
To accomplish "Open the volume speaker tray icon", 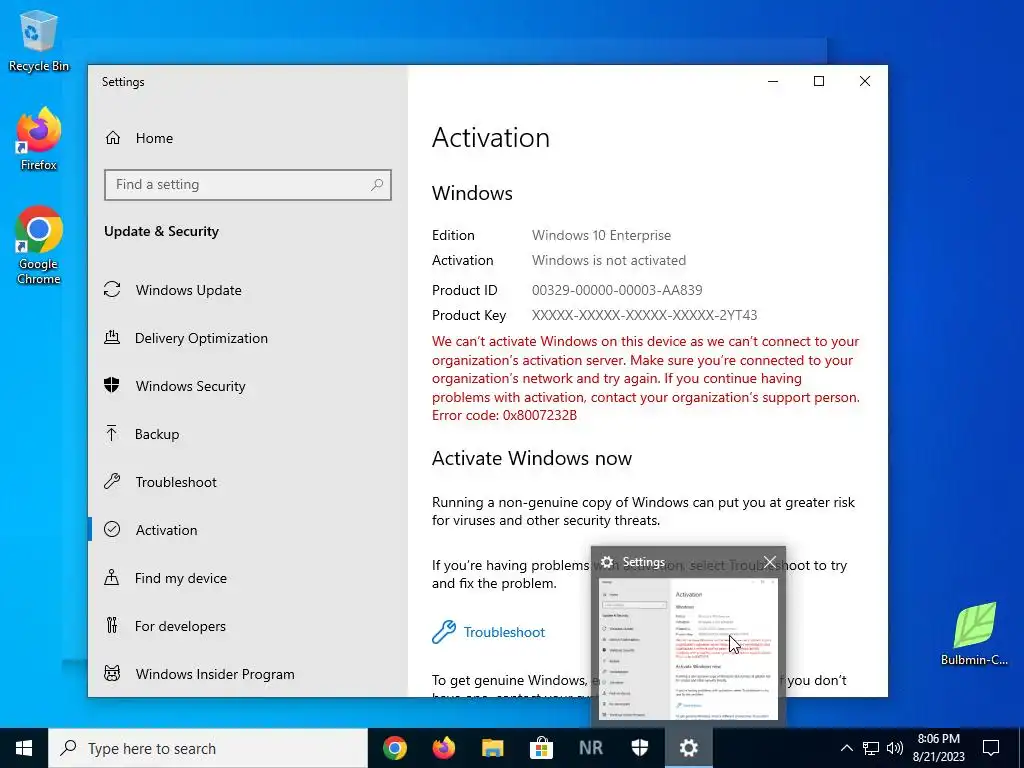I will (x=895, y=748).
